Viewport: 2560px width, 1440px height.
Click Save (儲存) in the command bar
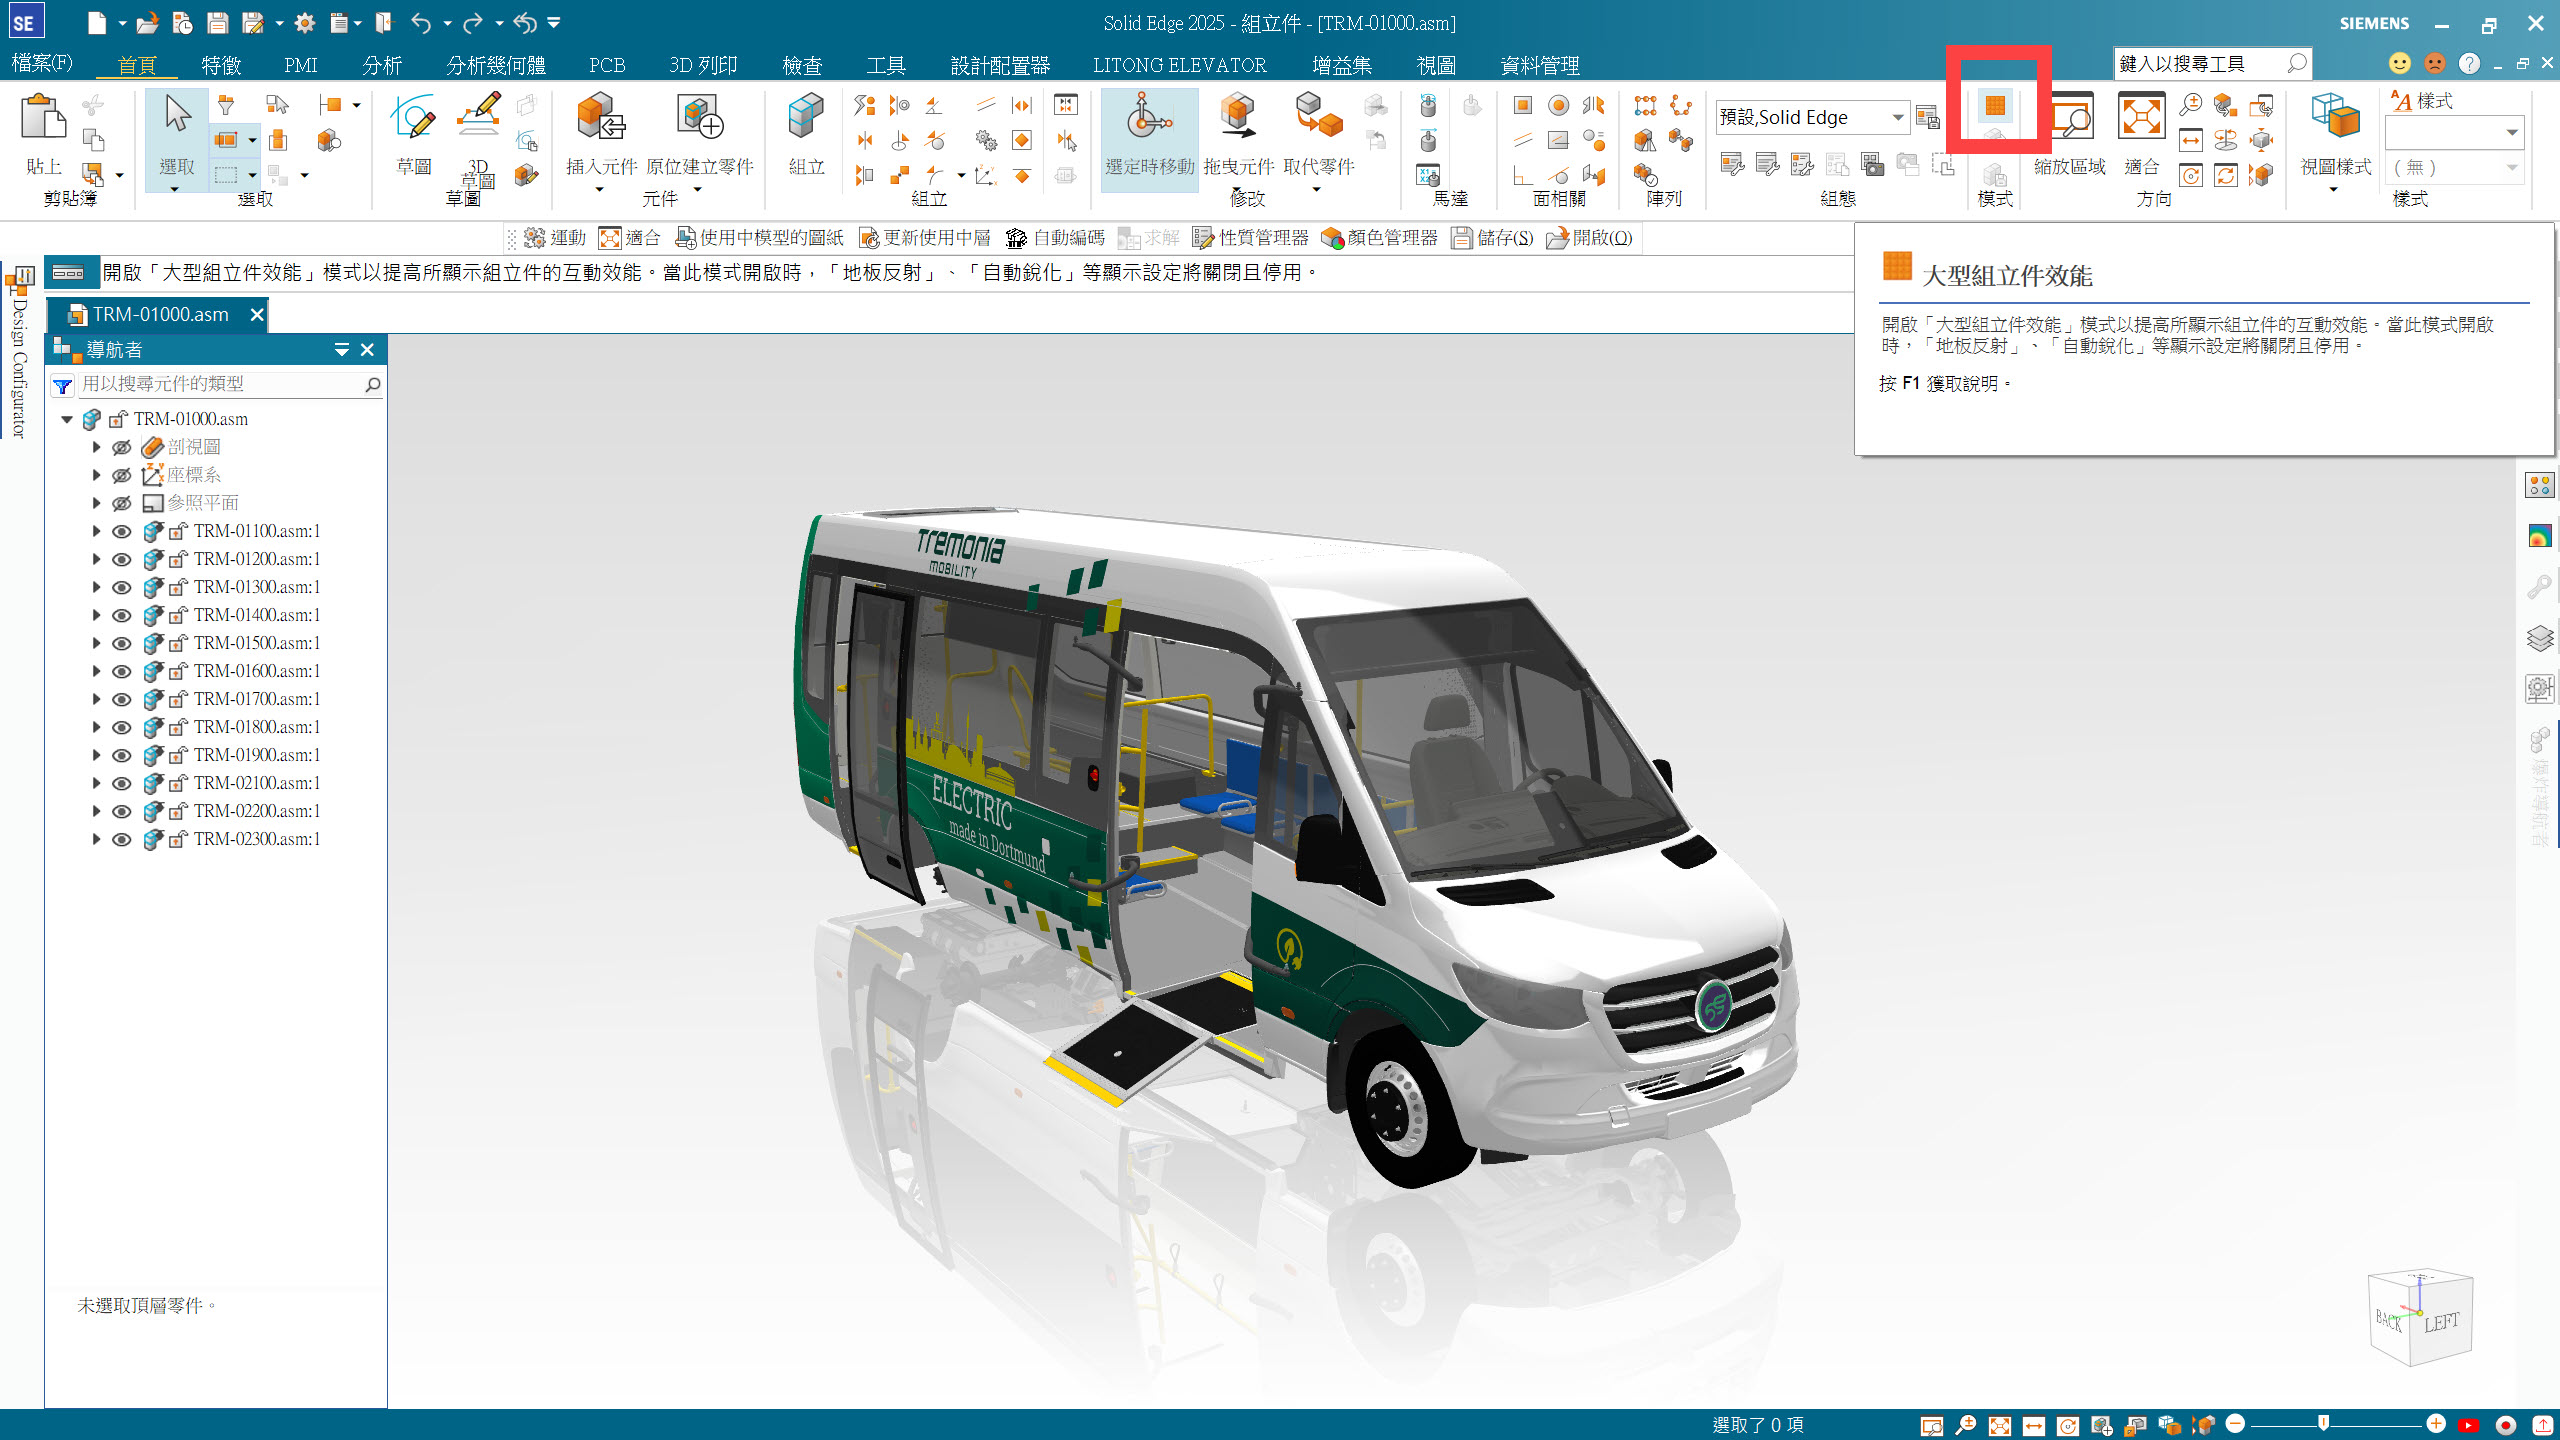coord(1492,238)
